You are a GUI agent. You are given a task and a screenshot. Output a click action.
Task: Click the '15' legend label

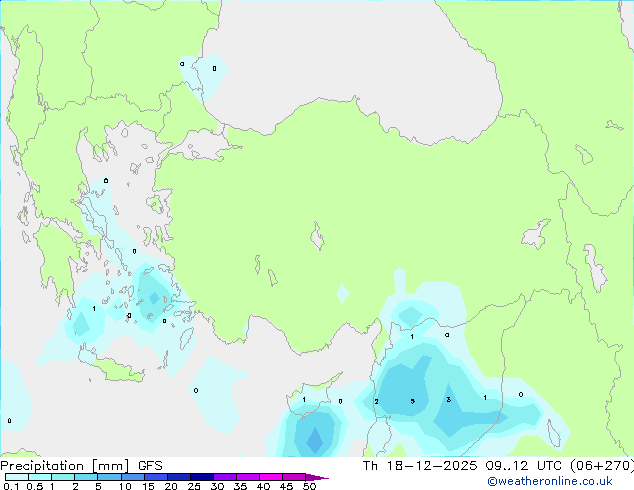pos(148,486)
